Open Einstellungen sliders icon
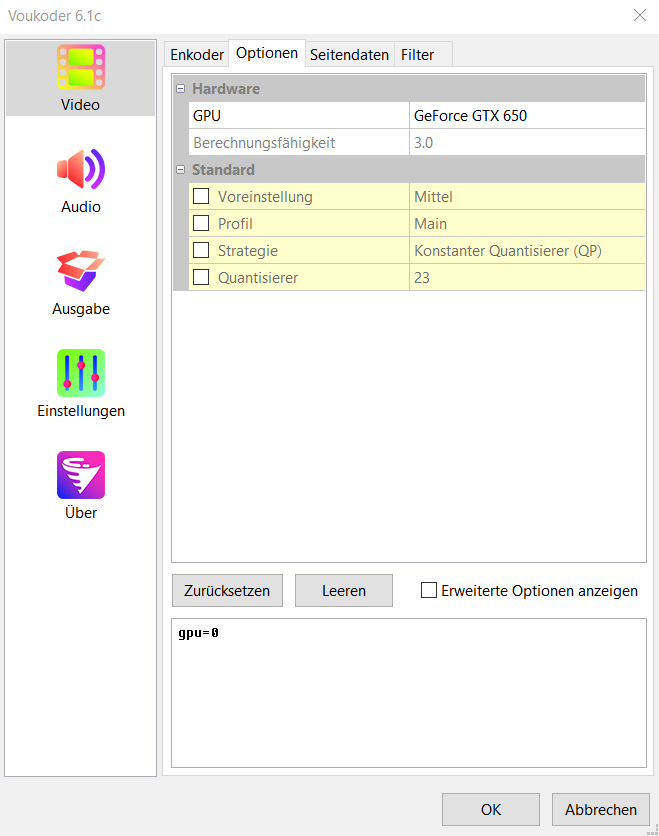The height and width of the screenshot is (836, 659). pos(81,374)
